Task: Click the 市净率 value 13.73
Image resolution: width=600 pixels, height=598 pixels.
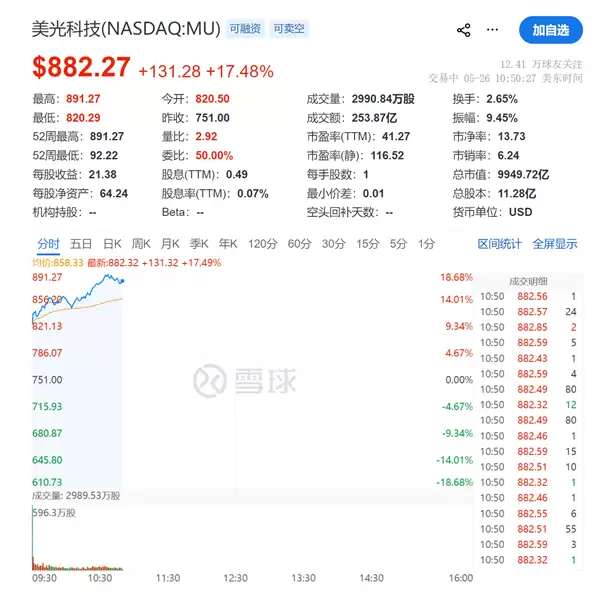Action: pyautogui.click(x=511, y=137)
